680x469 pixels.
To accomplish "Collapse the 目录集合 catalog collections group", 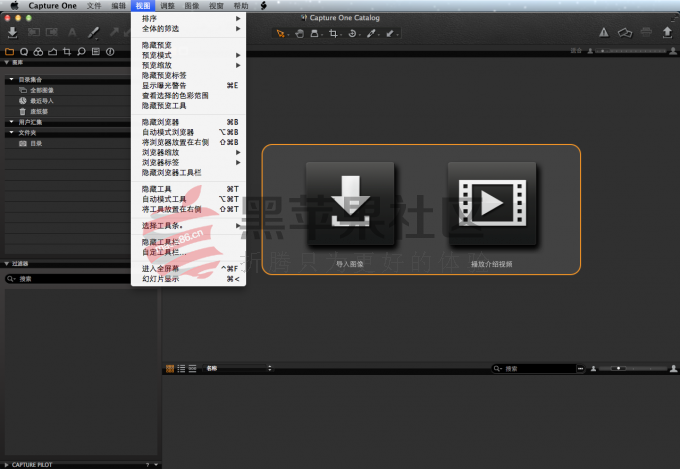I will tap(11, 79).
